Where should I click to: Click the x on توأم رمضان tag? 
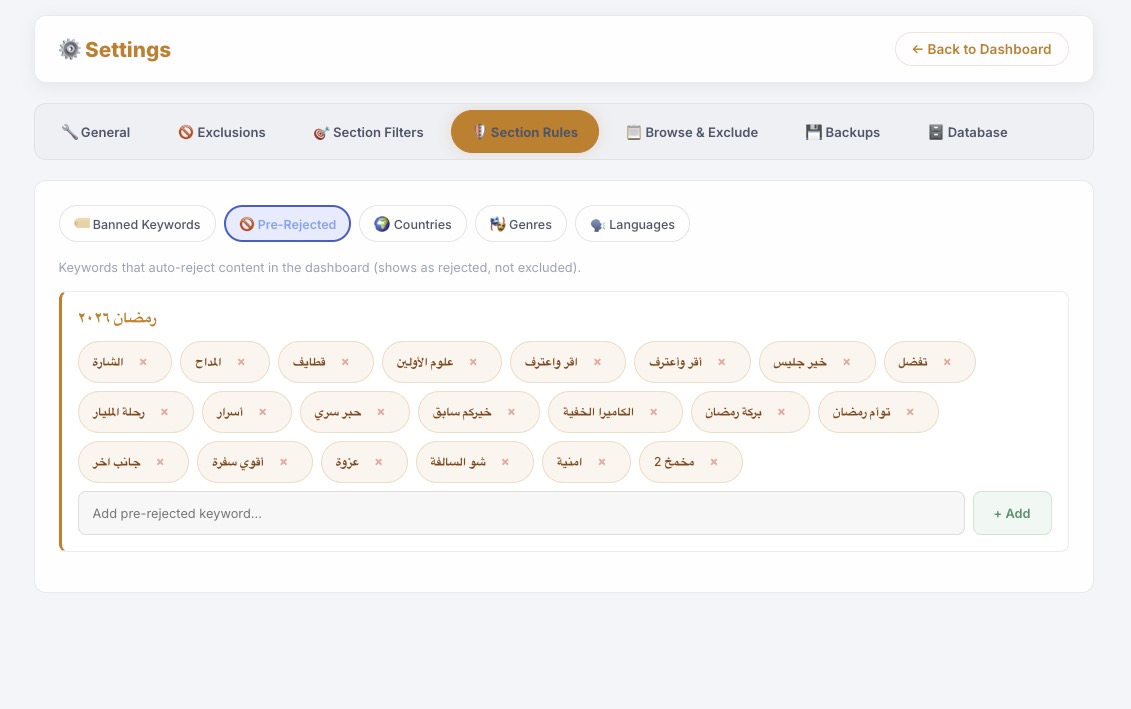coord(910,412)
